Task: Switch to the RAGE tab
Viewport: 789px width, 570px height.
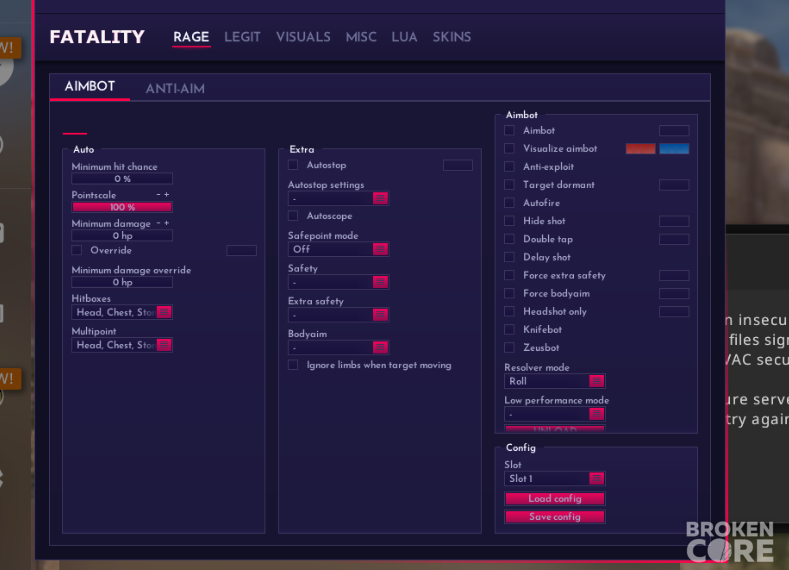Action: point(191,37)
